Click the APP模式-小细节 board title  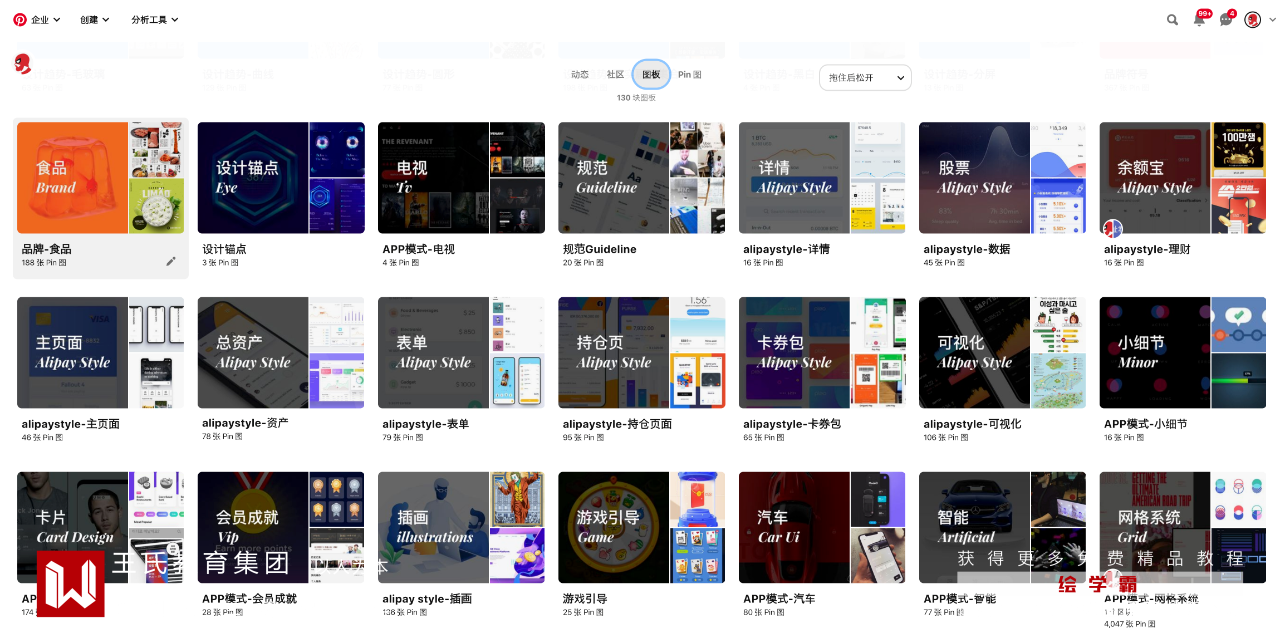[x=1146, y=424]
